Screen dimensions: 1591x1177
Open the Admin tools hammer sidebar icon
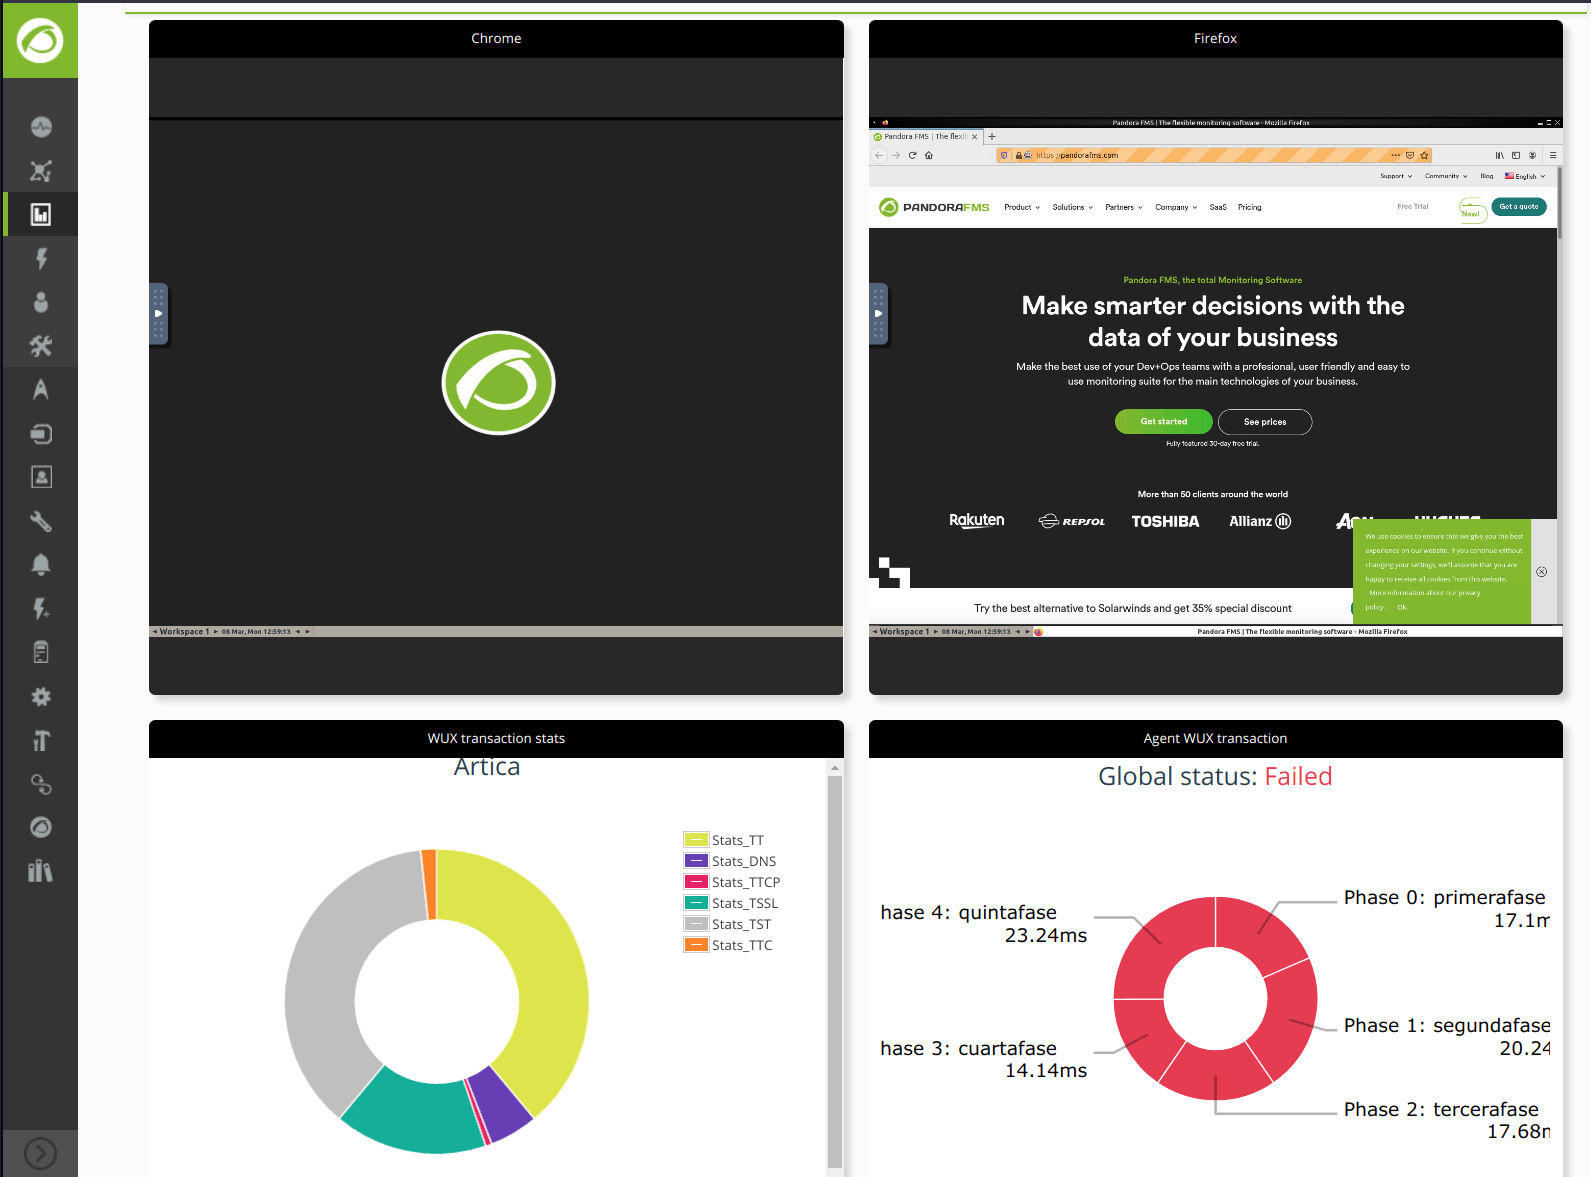(41, 740)
